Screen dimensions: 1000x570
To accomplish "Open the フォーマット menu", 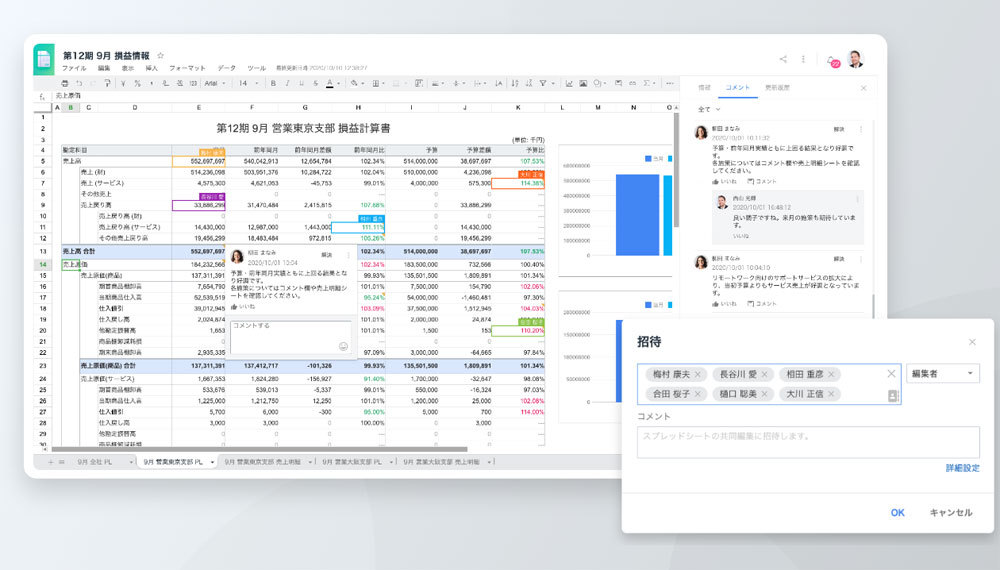I will (188, 68).
